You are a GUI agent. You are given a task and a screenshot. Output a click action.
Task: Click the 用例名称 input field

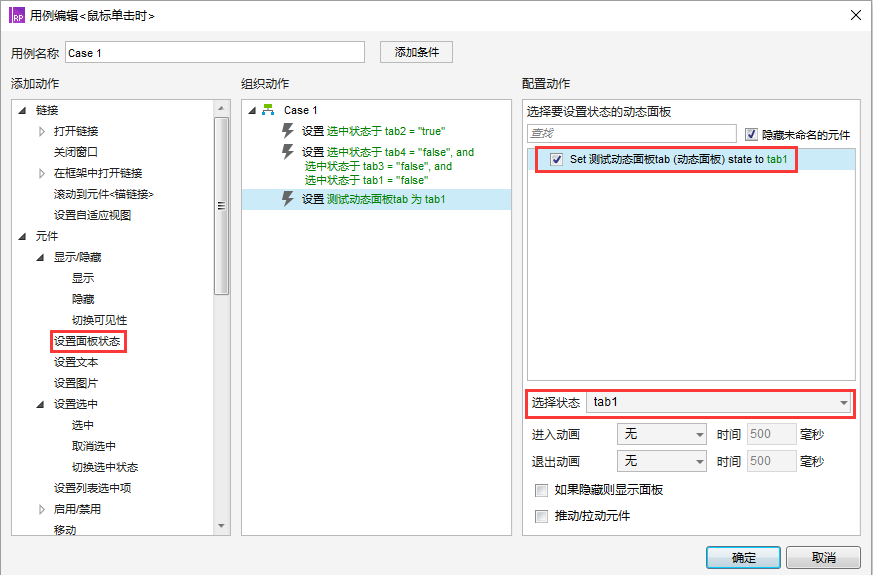coord(215,52)
